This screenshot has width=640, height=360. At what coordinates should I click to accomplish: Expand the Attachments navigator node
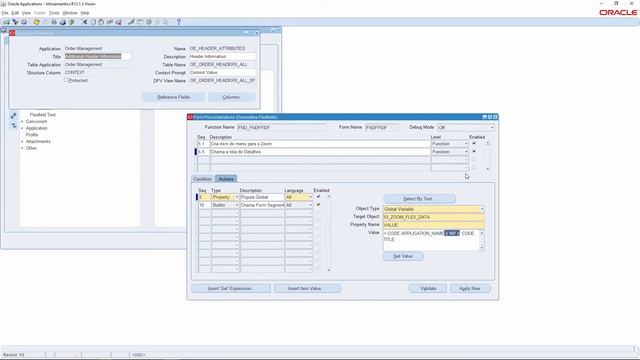(x=22, y=142)
